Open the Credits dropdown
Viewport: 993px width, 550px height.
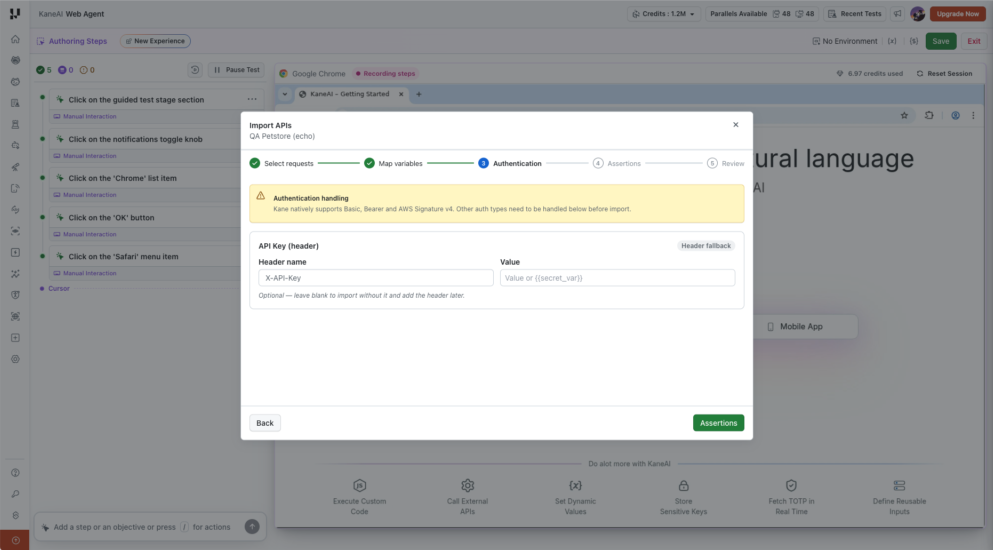click(x=664, y=13)
